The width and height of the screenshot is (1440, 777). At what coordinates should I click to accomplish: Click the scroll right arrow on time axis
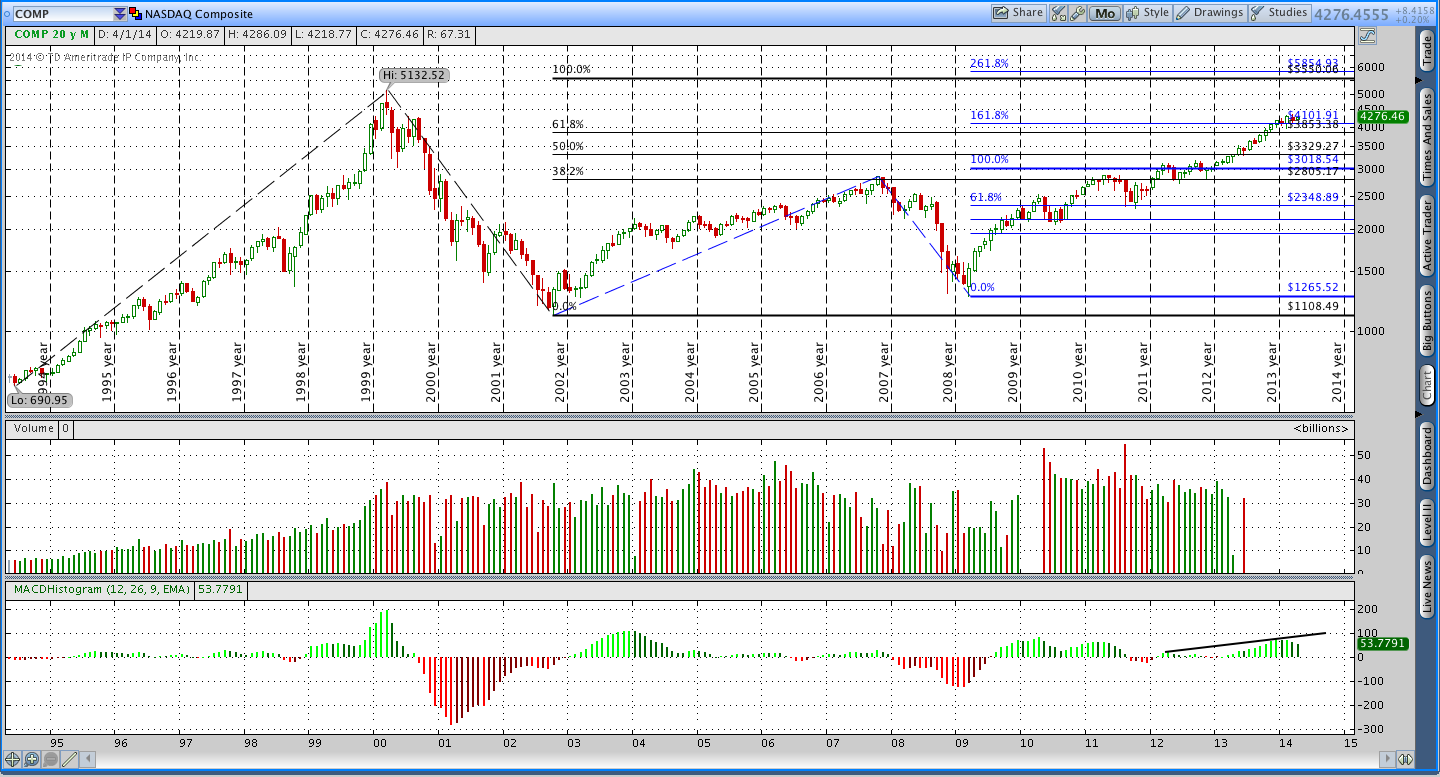[x=1385, y=759]
